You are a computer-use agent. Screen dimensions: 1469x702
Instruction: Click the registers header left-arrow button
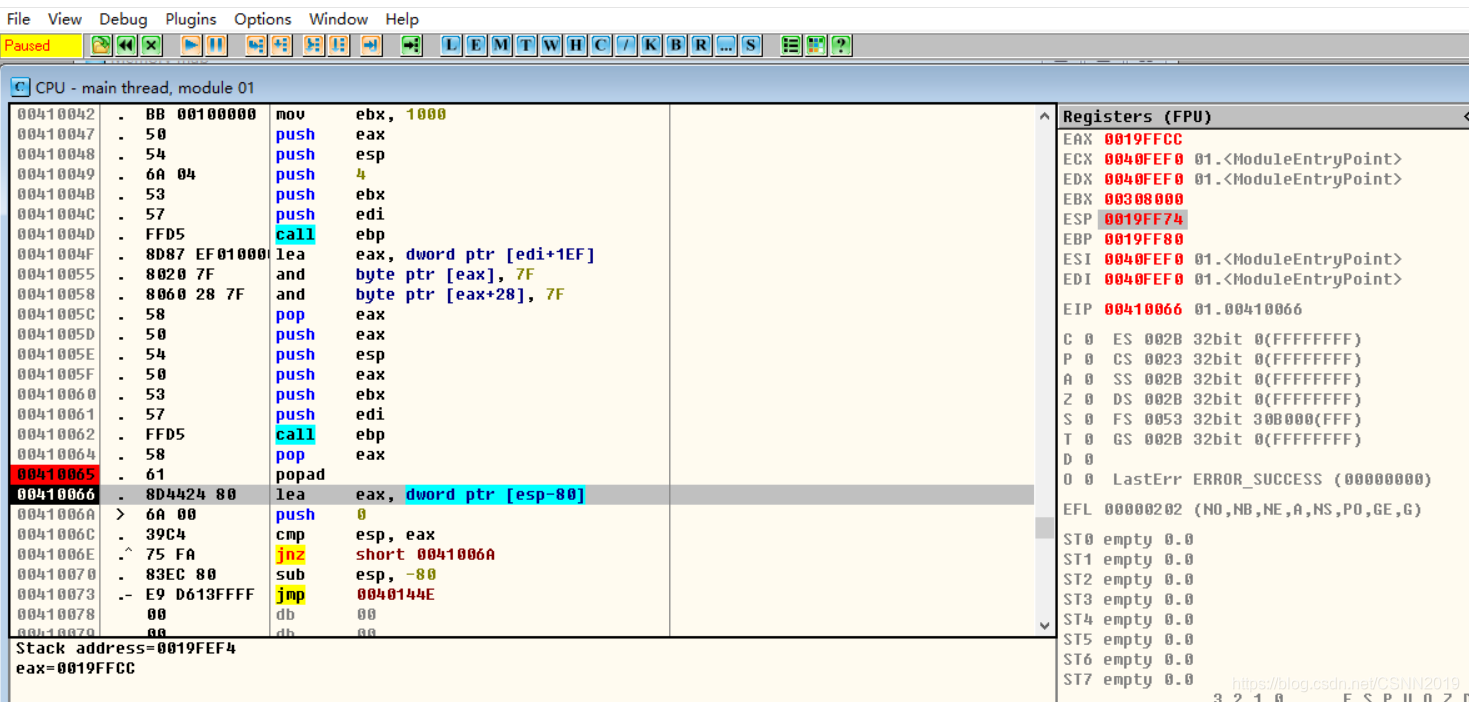[1464, 117]
